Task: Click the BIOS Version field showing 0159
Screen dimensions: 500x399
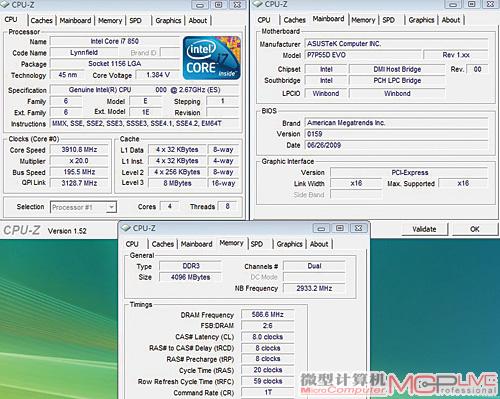Action: [x=396, y=134]
